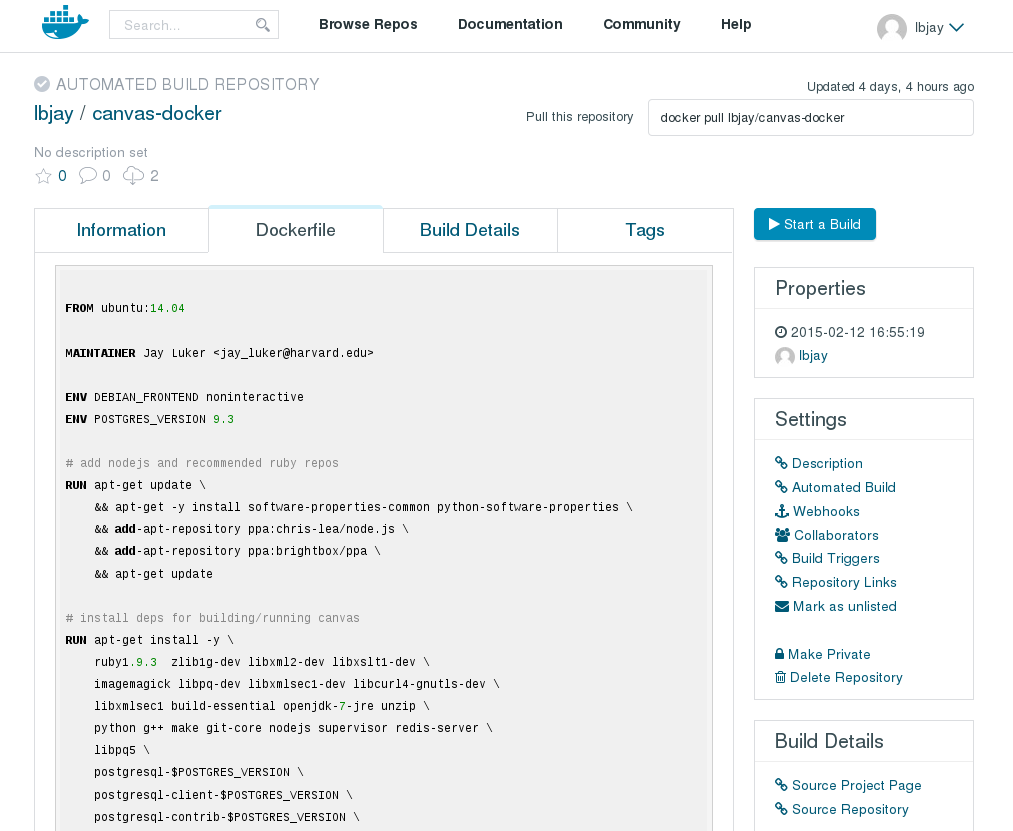Open Help in top navigation

[736, 25]
